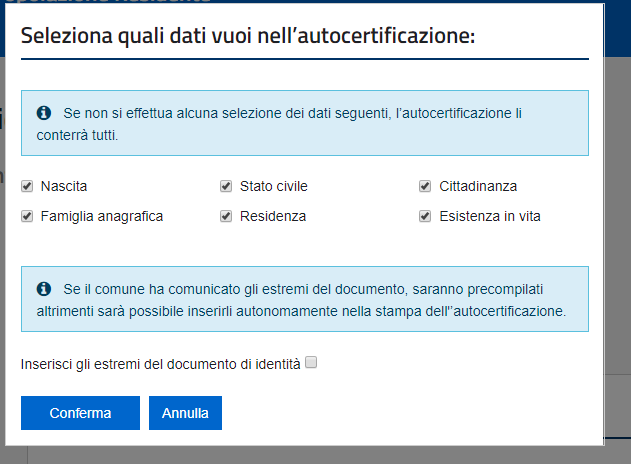Viewport: 631px width, 464px height.
Task: Click the 'Seleziona quali dati vuoi' heading
Action: (x=248, y=35)
